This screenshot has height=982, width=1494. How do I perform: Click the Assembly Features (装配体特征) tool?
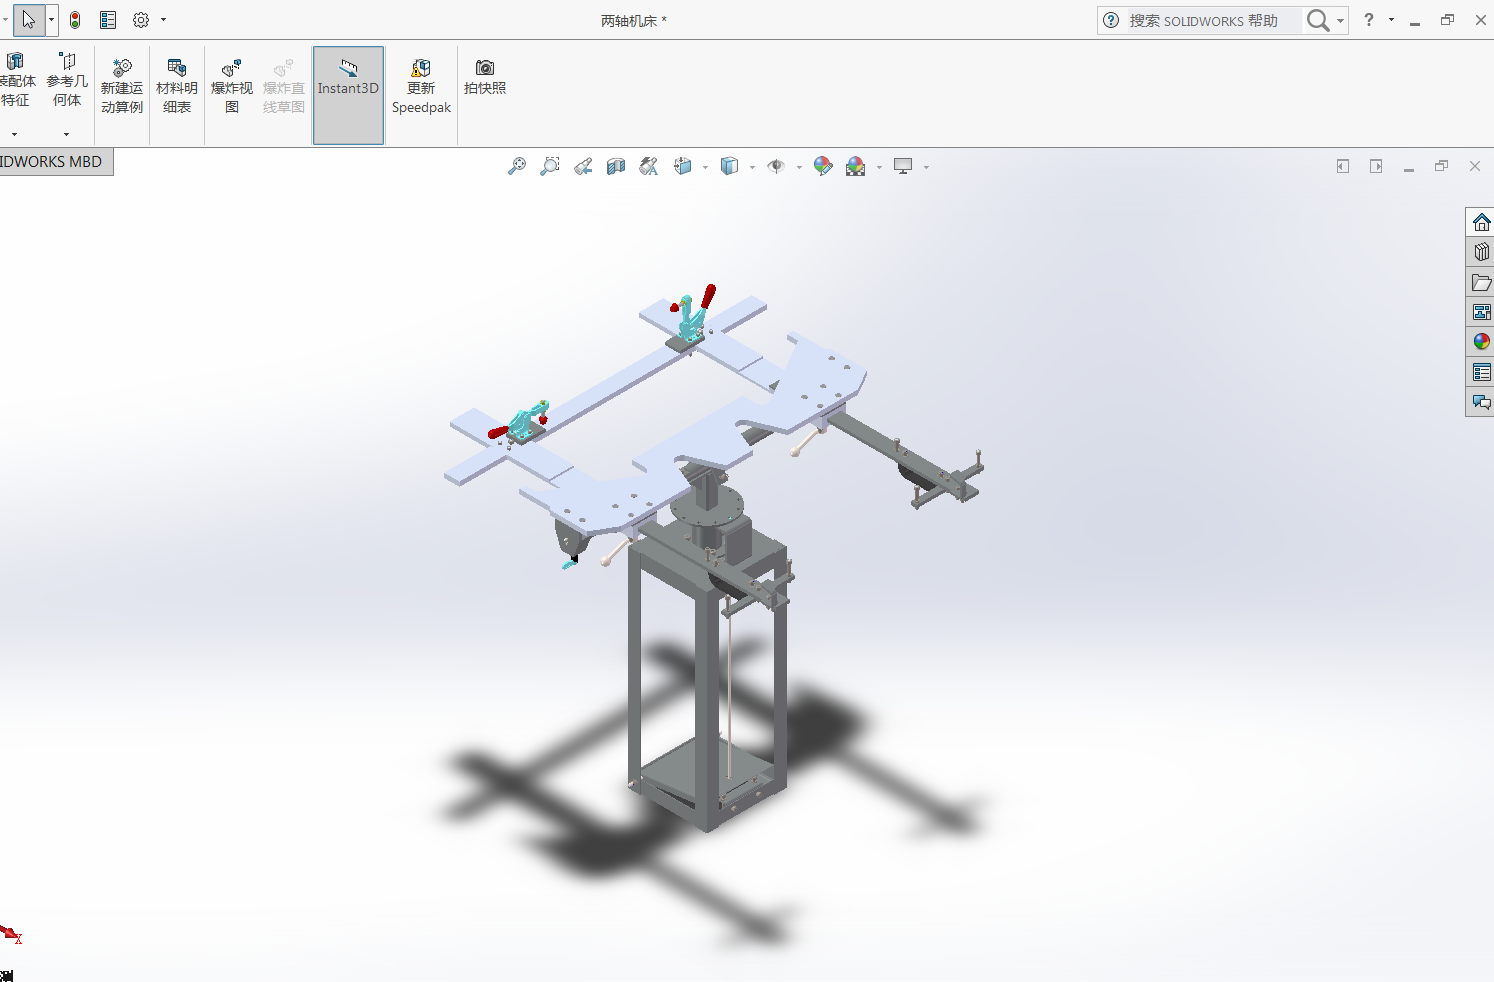click(x=16, y=82)
